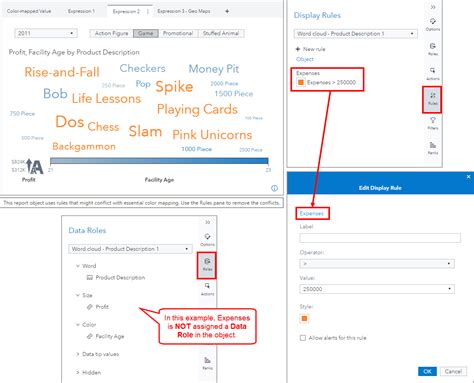Click the word Spike in cloud
This screenshot has width=474, height=383.
174,87
